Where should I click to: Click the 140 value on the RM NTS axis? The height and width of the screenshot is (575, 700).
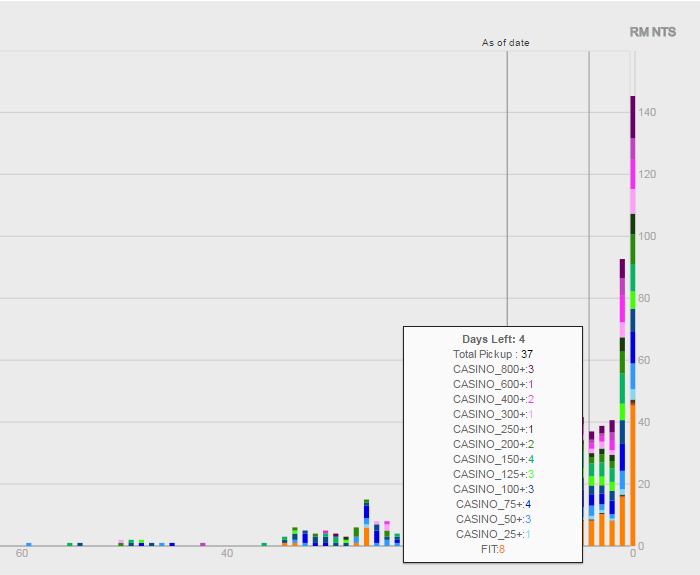[647, 112]
